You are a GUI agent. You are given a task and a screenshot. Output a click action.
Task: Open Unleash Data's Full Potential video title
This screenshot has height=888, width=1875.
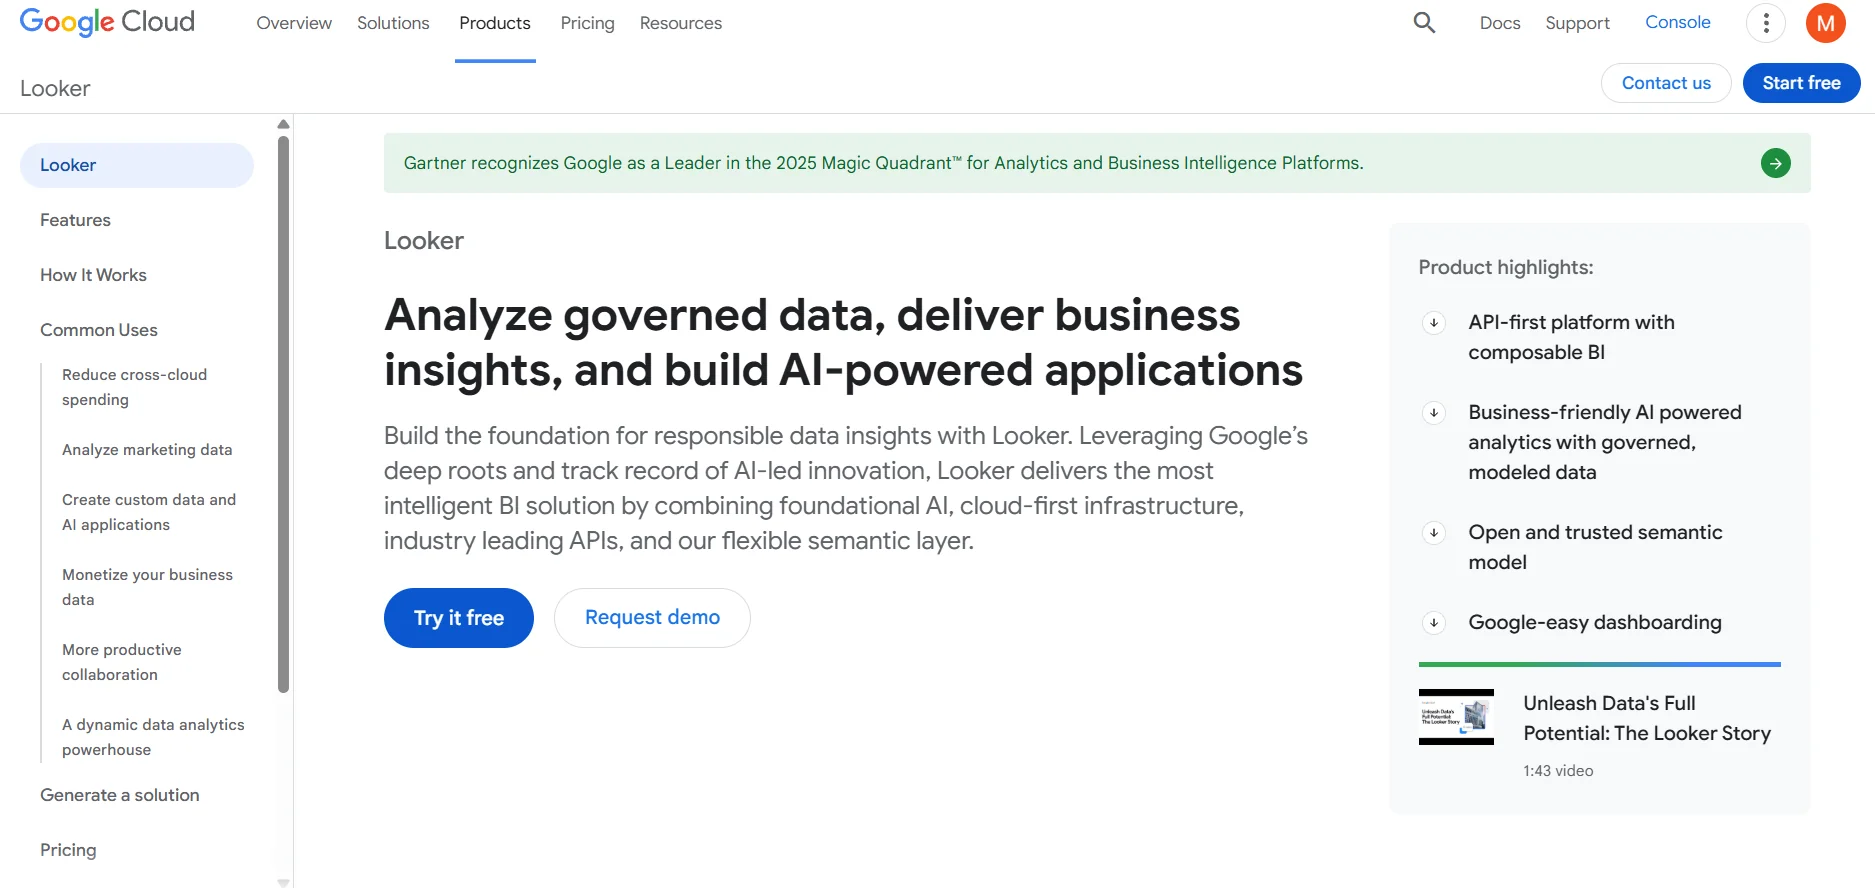[1647, 718]
